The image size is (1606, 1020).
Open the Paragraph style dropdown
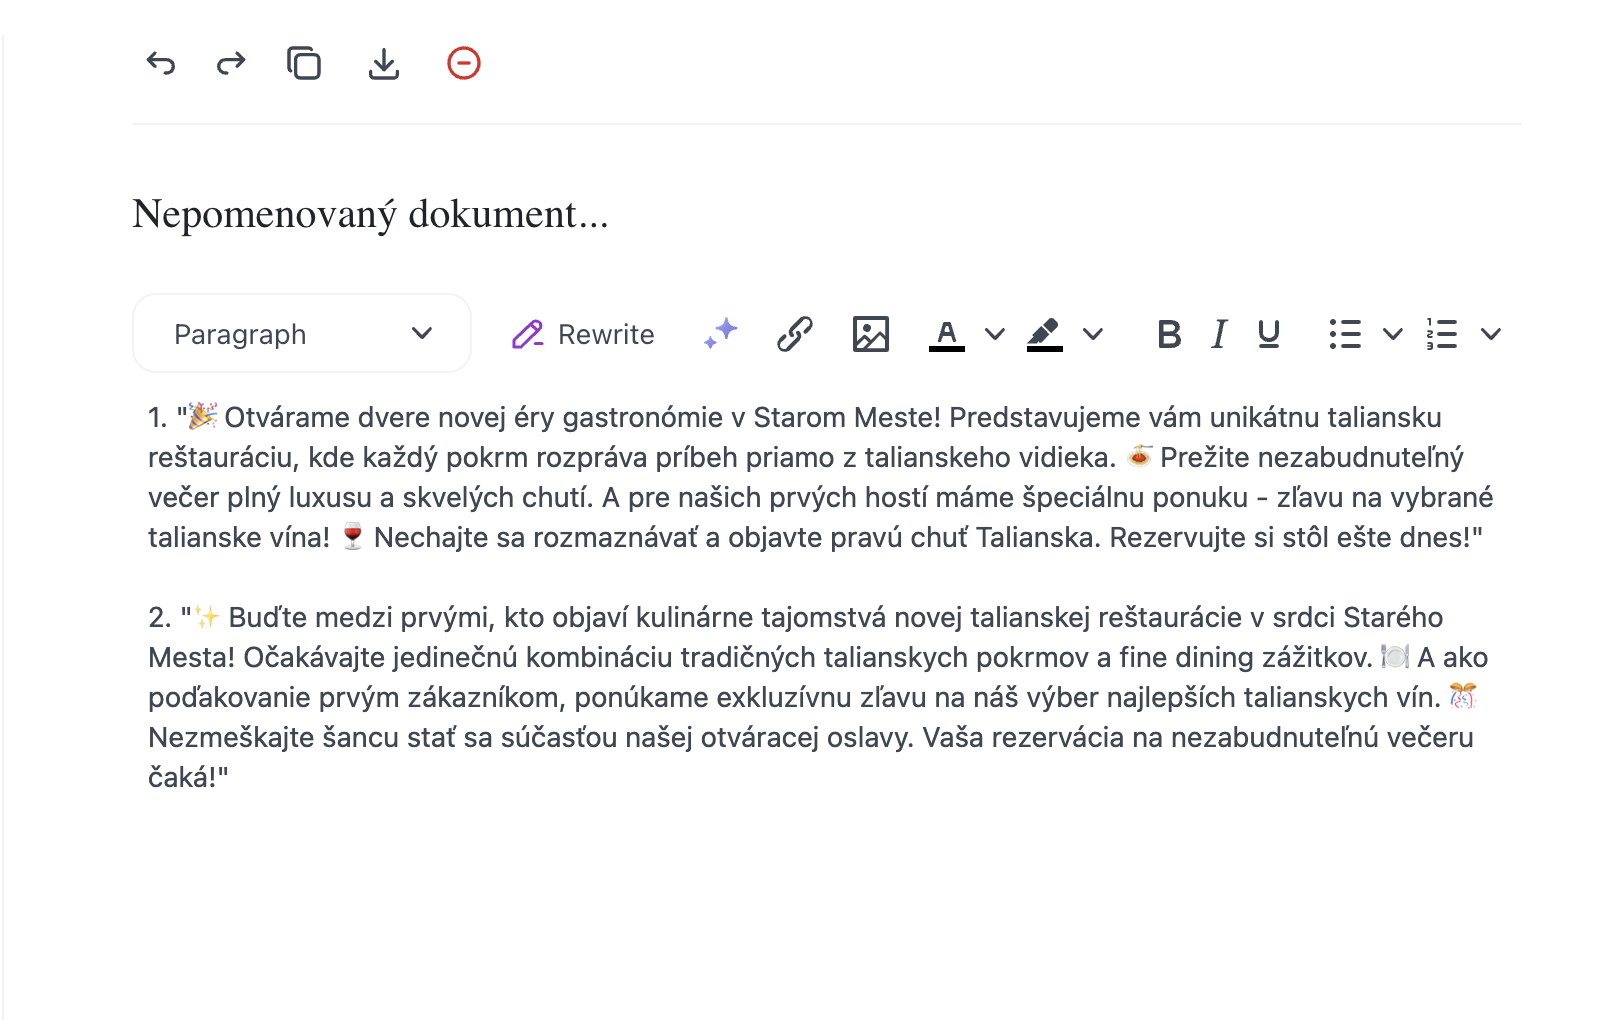[300, 333]
